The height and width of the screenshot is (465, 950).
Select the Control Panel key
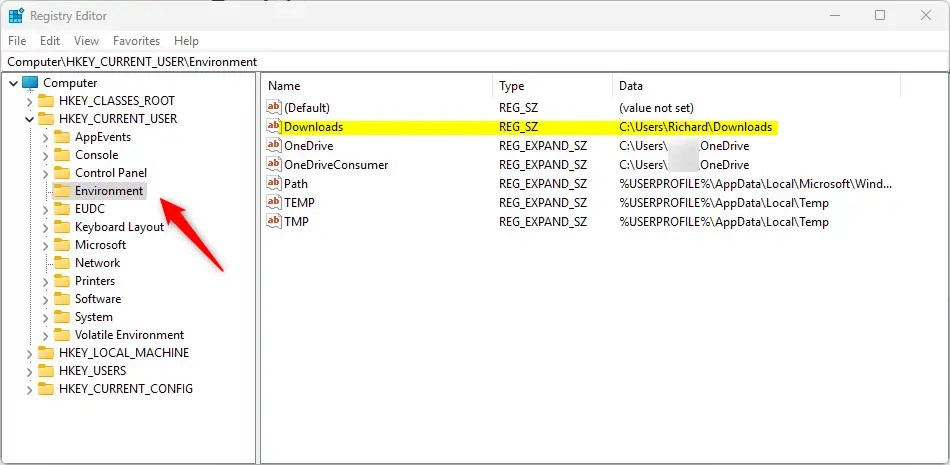click(110, 173)
